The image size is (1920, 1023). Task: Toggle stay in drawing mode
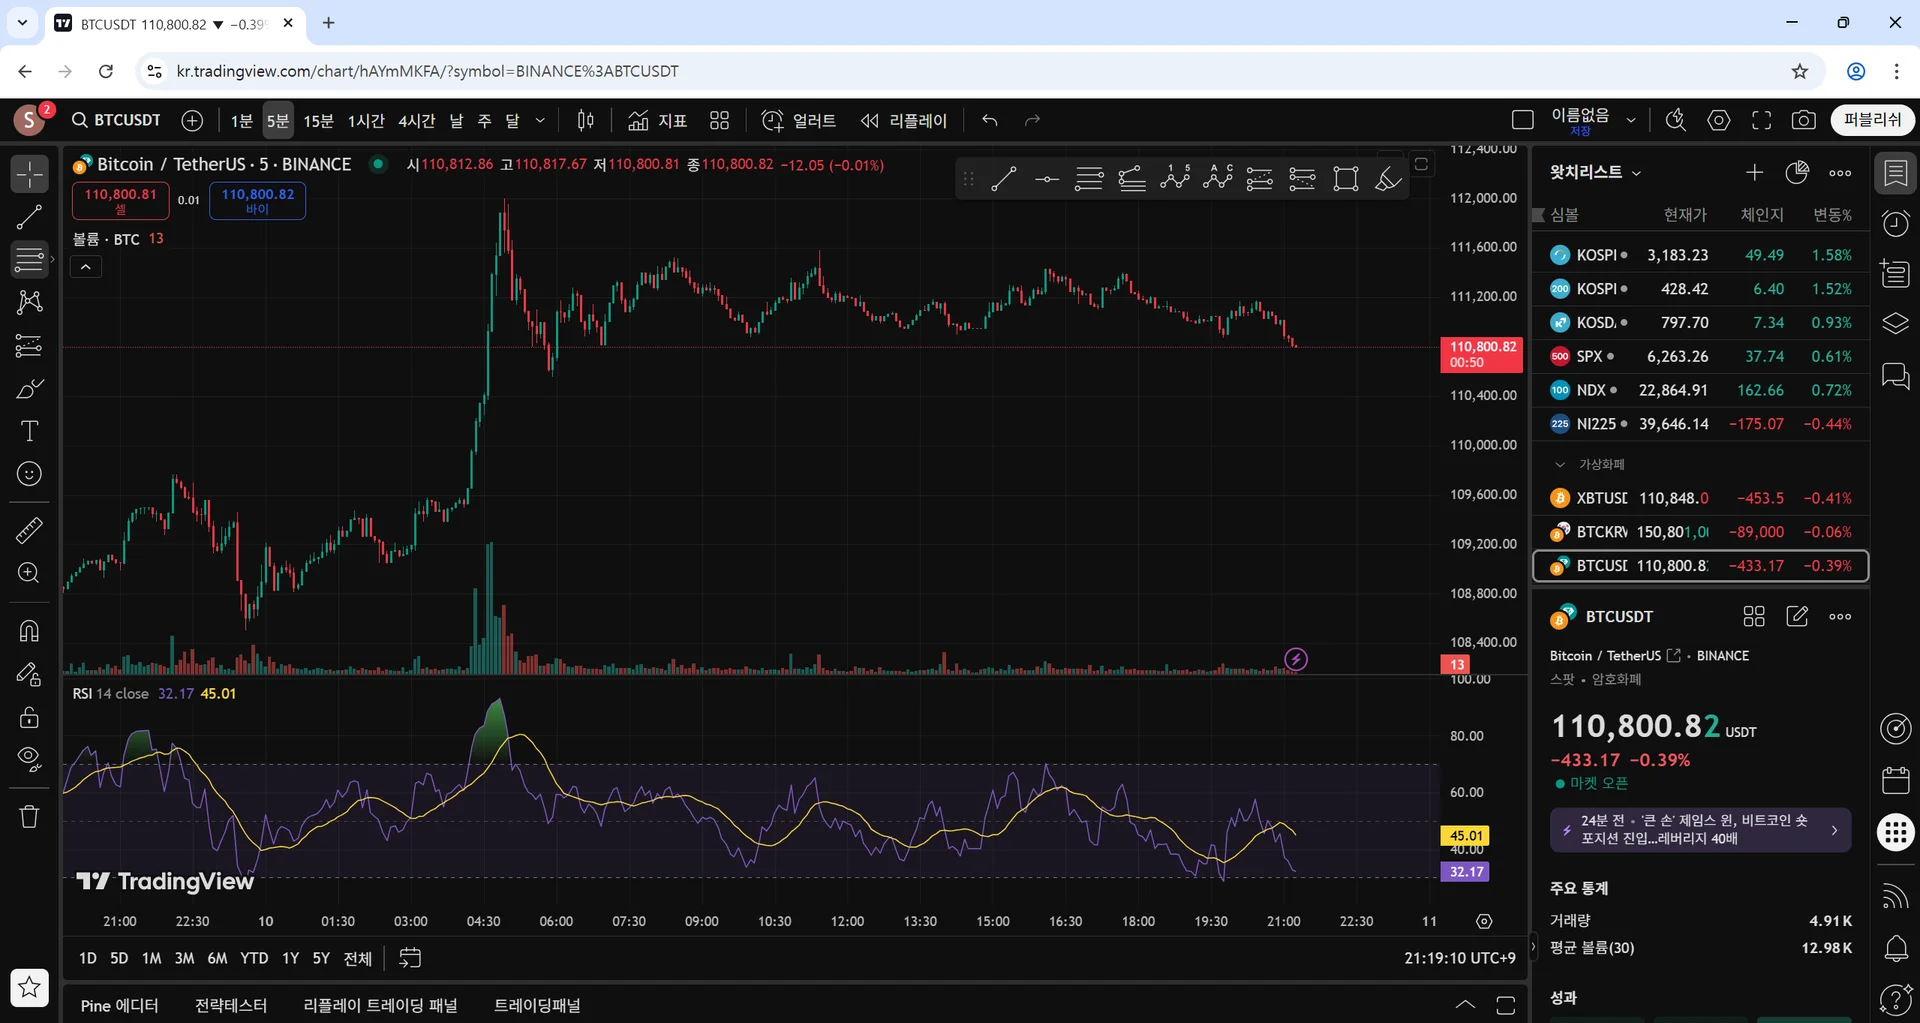tap(30, 674)
